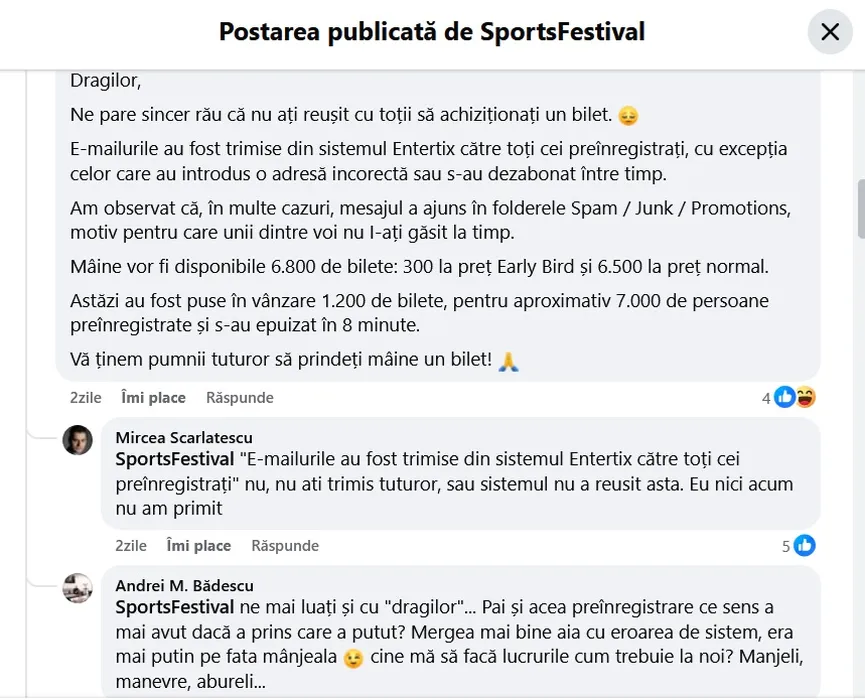This screenshot has height=700, width=865.
Task: Open Andrei M. Bădescu's avatar
Action: click(x=78, y=588)
